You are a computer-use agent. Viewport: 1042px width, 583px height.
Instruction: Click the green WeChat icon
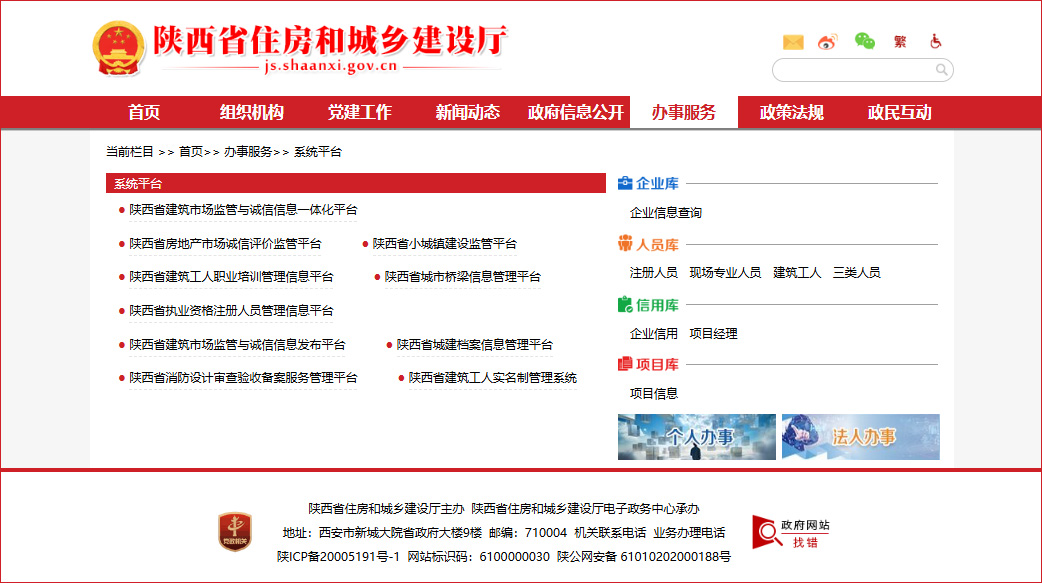click(x=864, y=41)
